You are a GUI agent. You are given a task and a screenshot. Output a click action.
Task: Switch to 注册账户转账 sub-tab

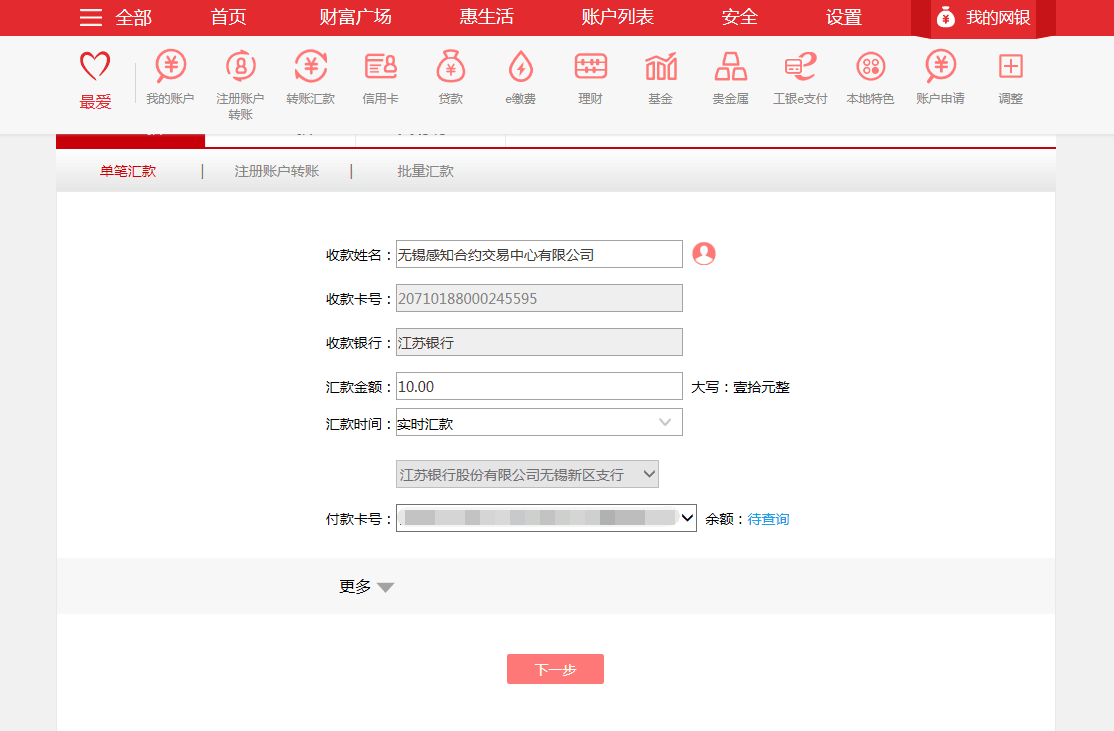coord(277,171)
